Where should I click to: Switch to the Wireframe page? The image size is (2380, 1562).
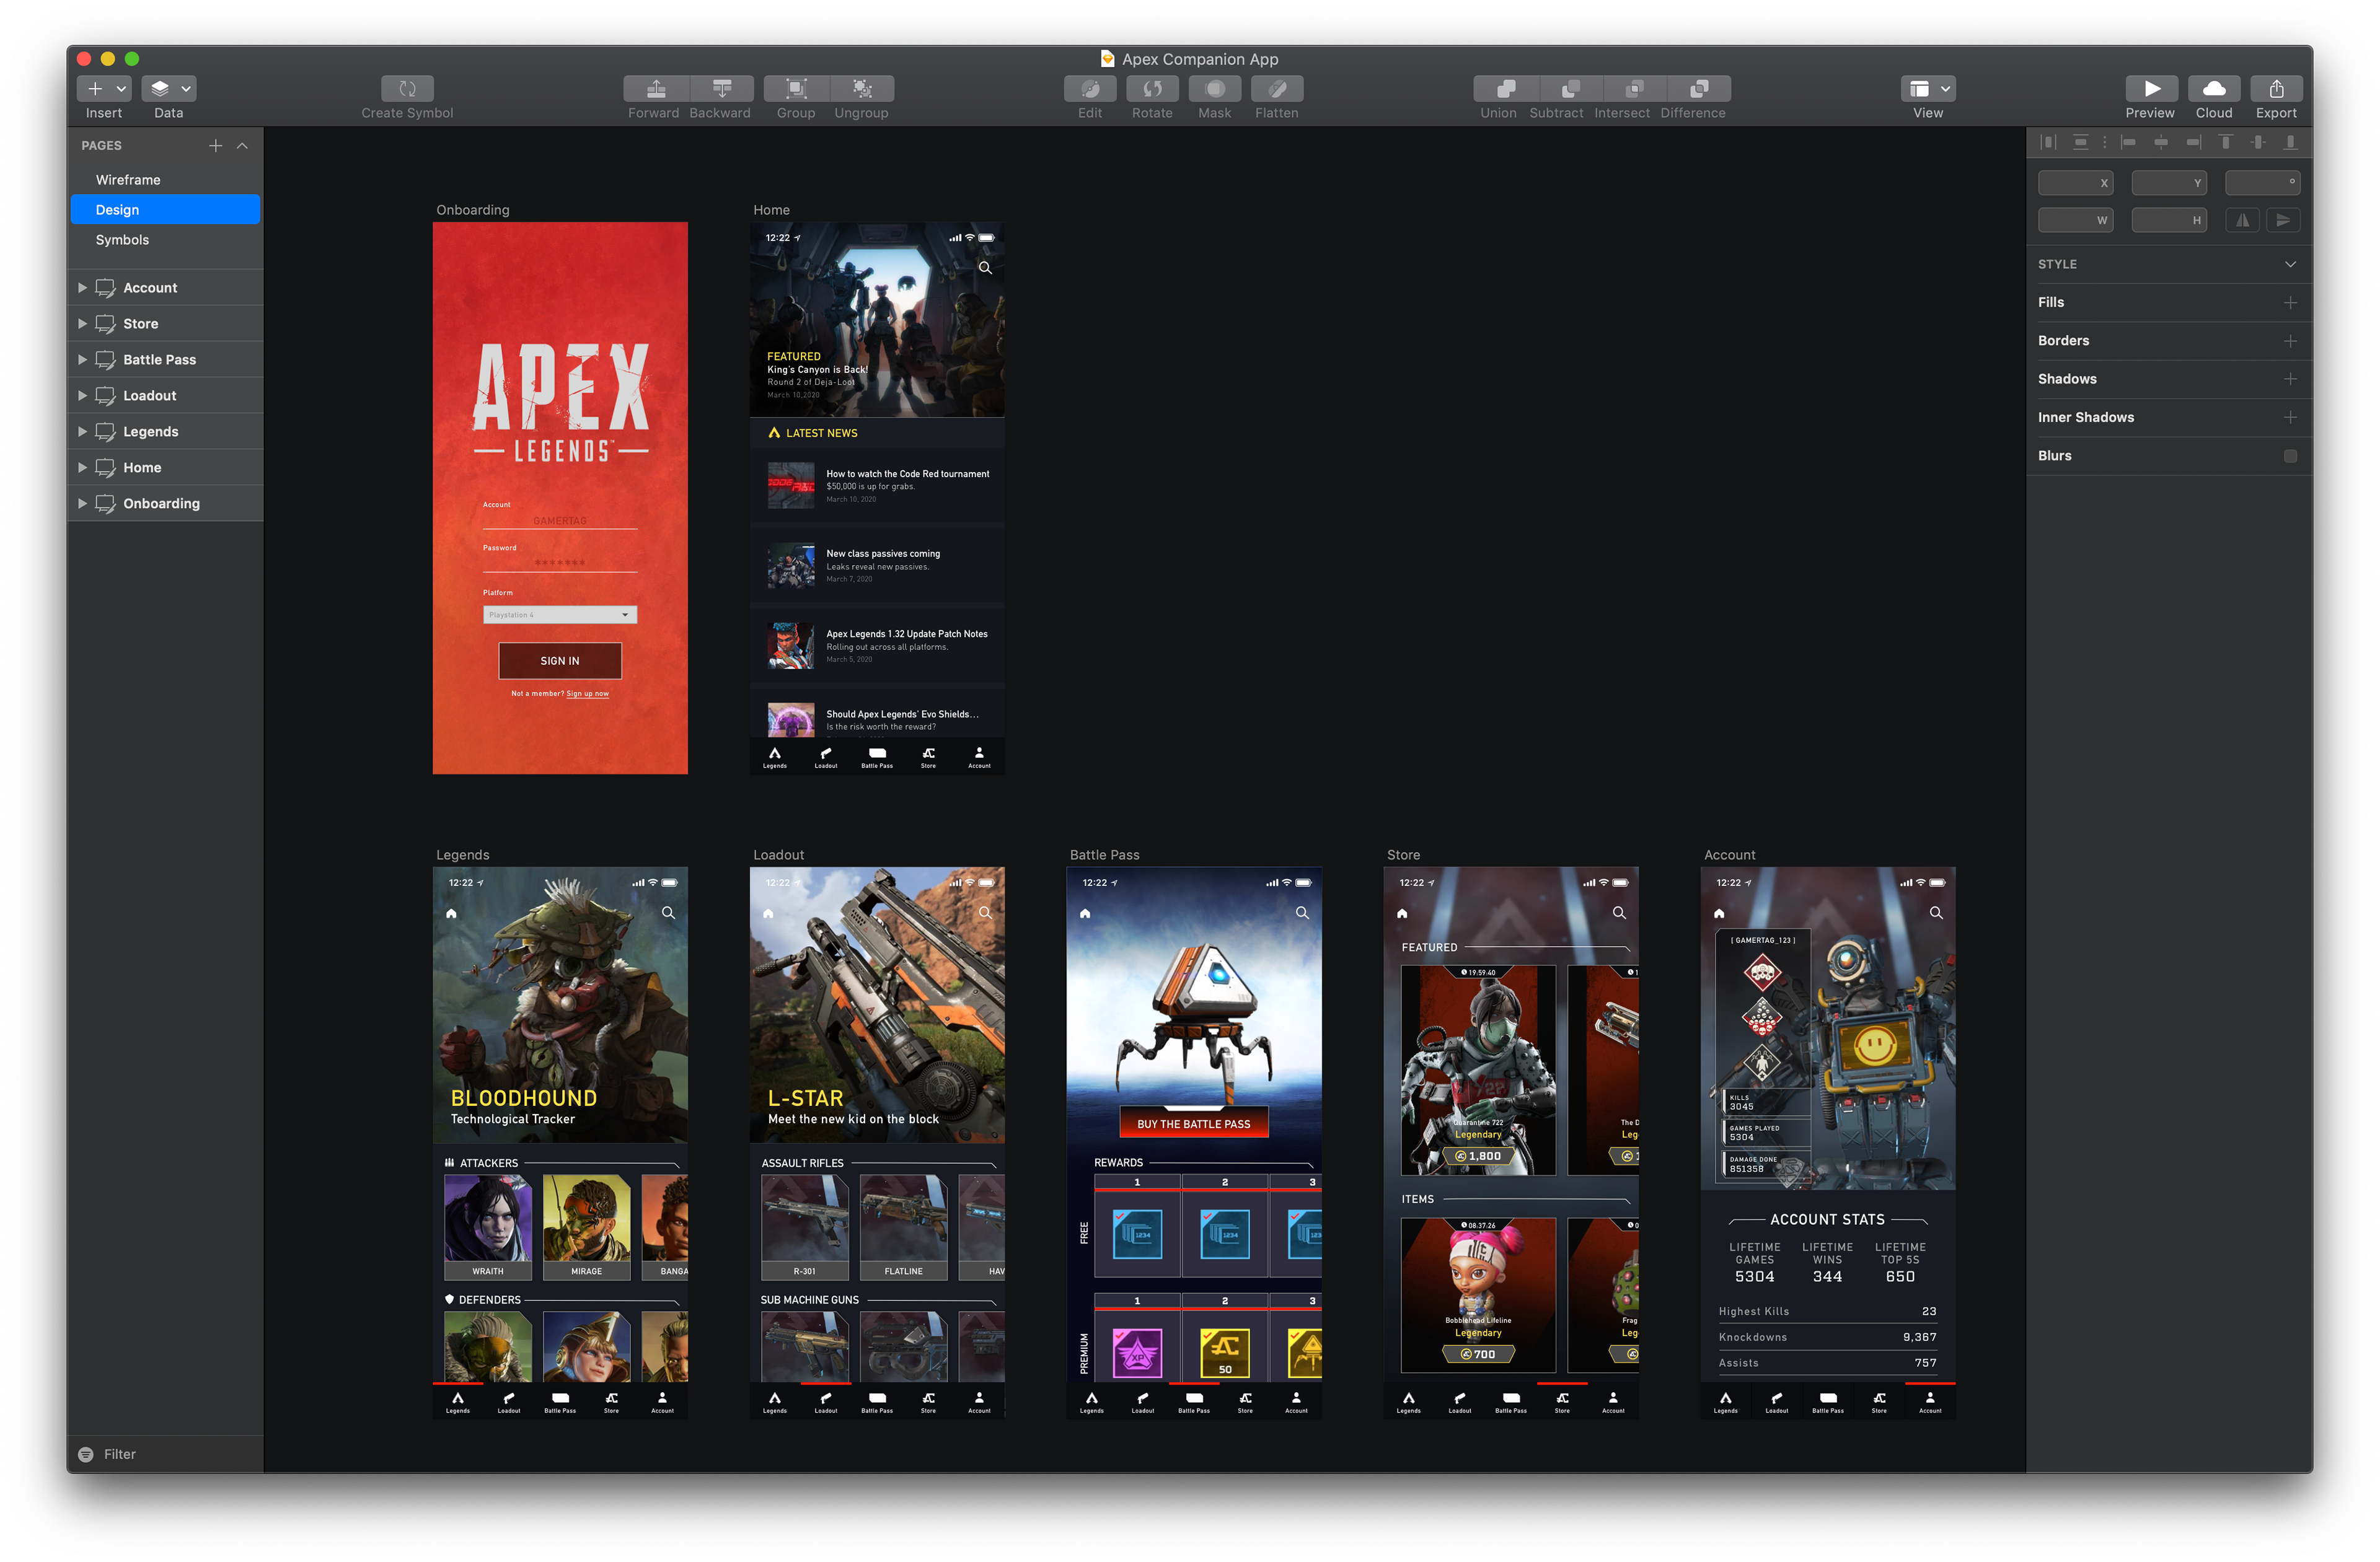128,180
